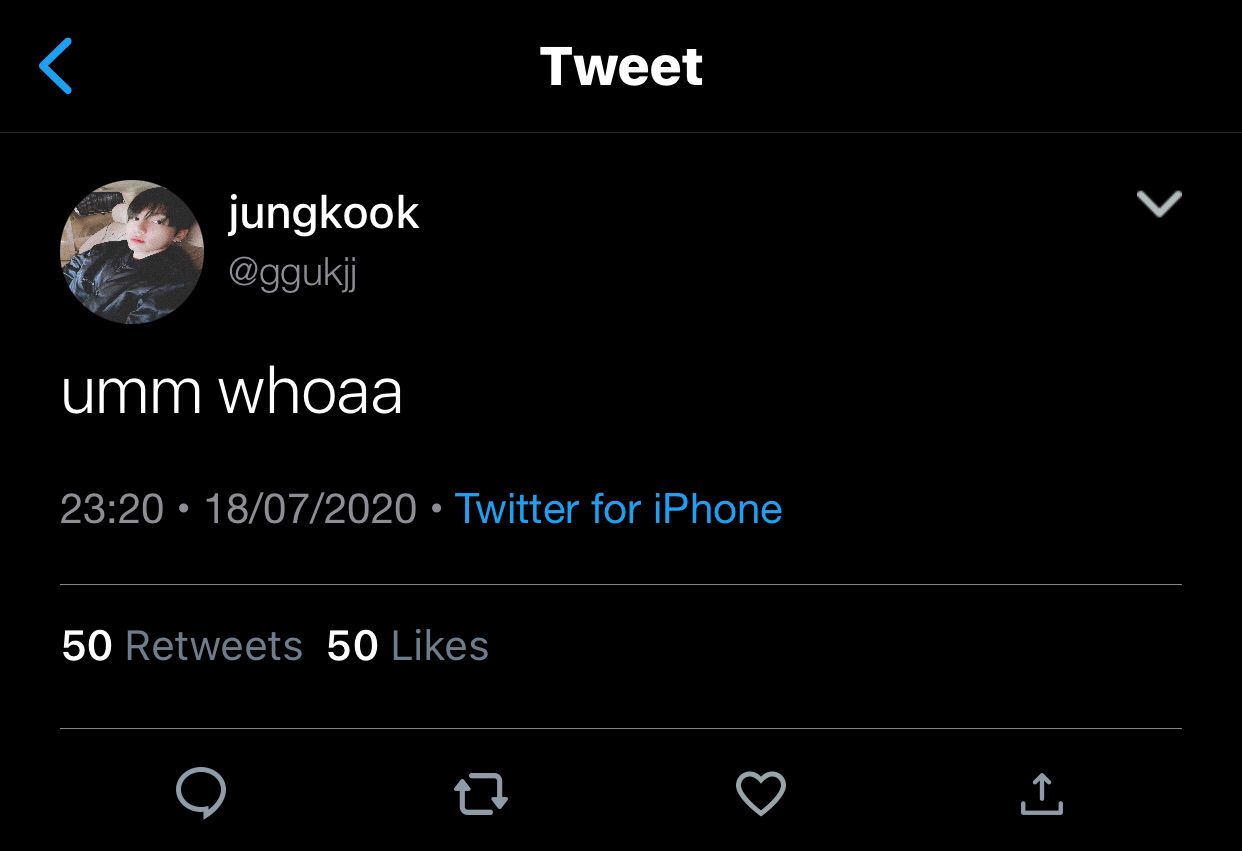Screen dimensions: 1242x851
Task: Tap the dot separator before Twitter for iPhone
Action: pyautogui.click(x=436, y=509)
